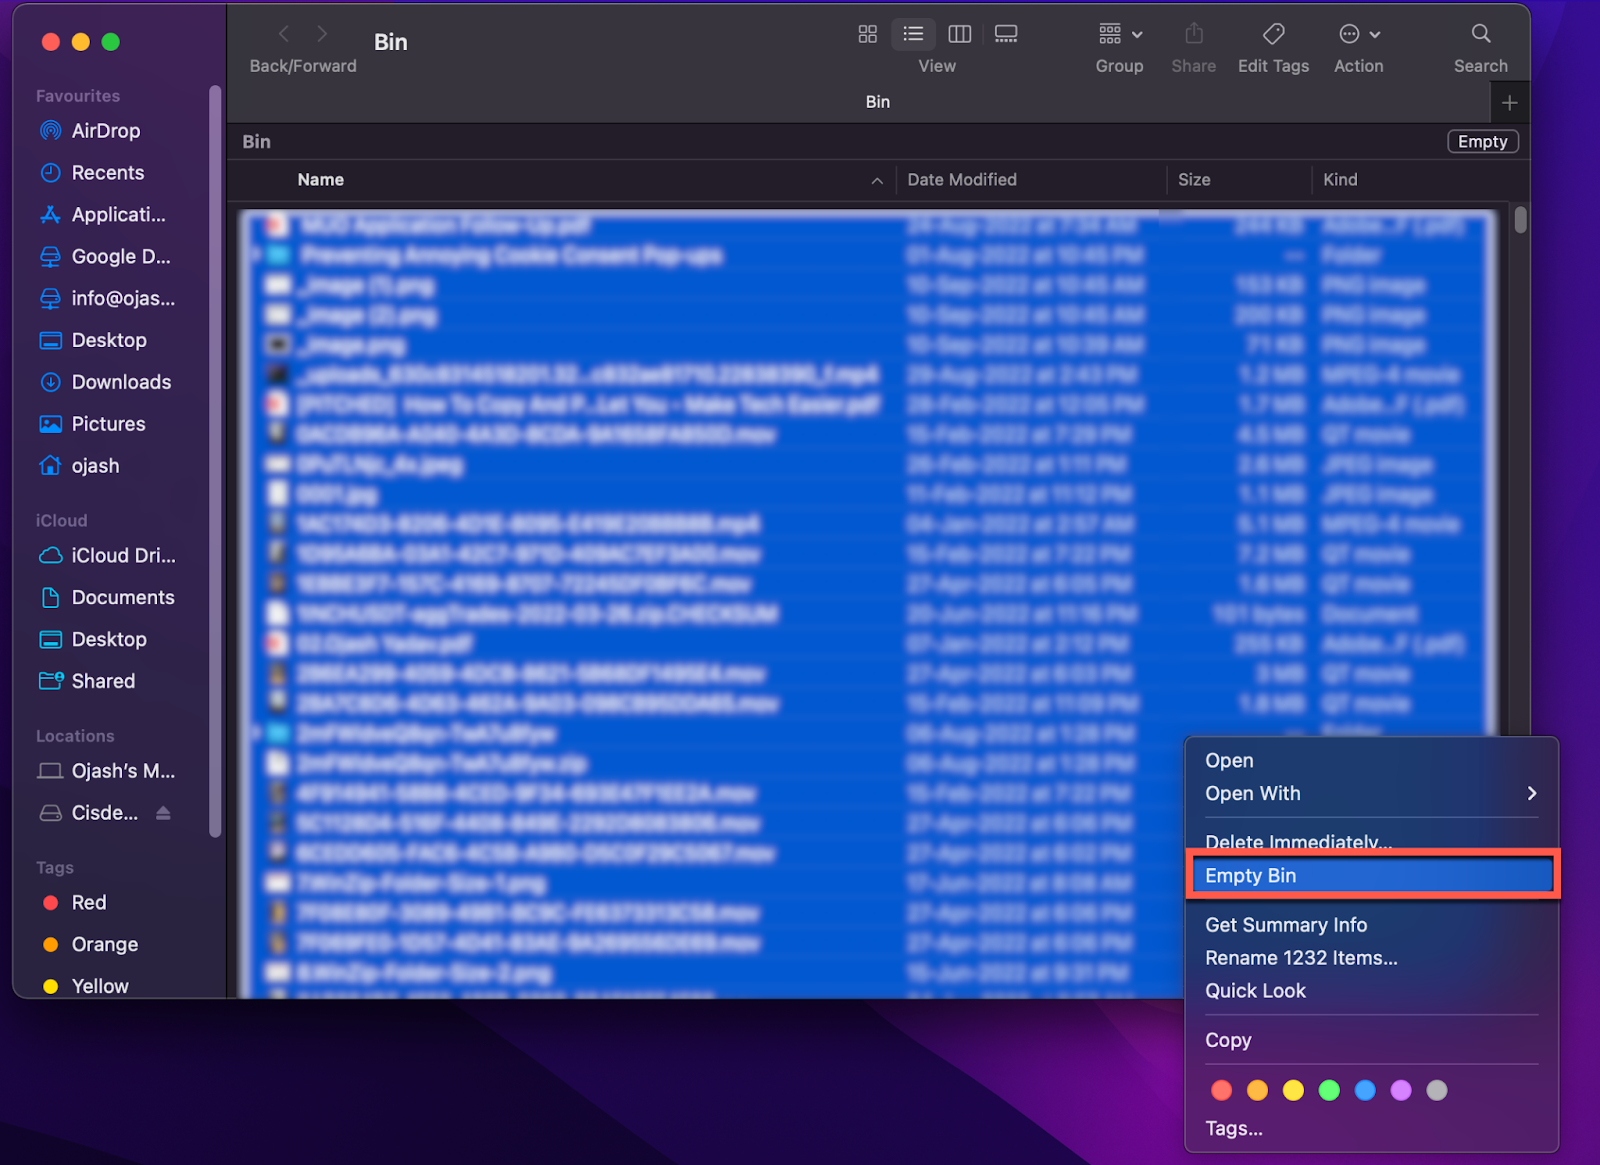Click the sidebar vertical scrollbar
1600x1165 pixels.
[215, 460]
